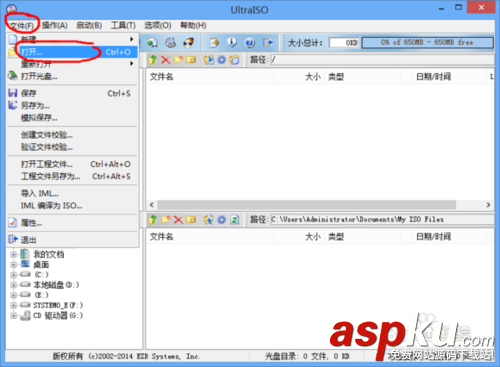Select IML 编译为 ISO... entry
This screenshot has height=367, width=500.
(x=72, y=205)
